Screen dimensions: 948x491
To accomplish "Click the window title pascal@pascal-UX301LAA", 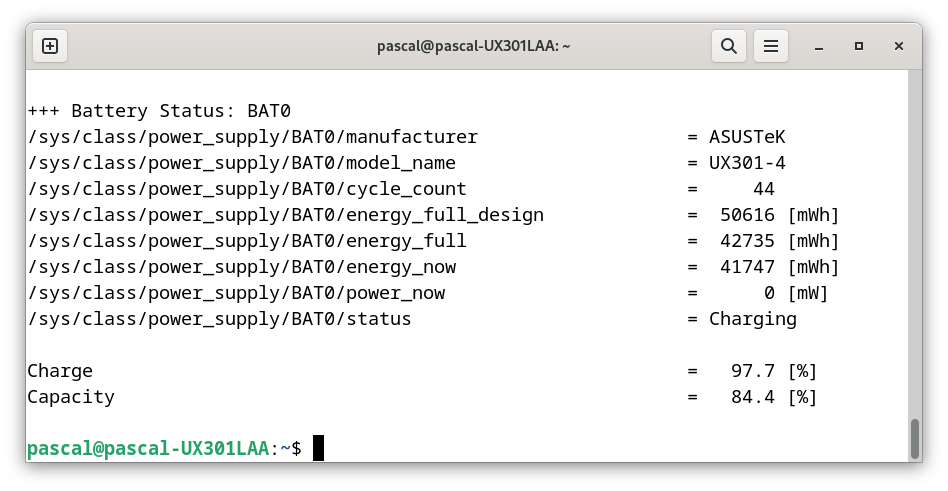I will [x=473, y=46].
